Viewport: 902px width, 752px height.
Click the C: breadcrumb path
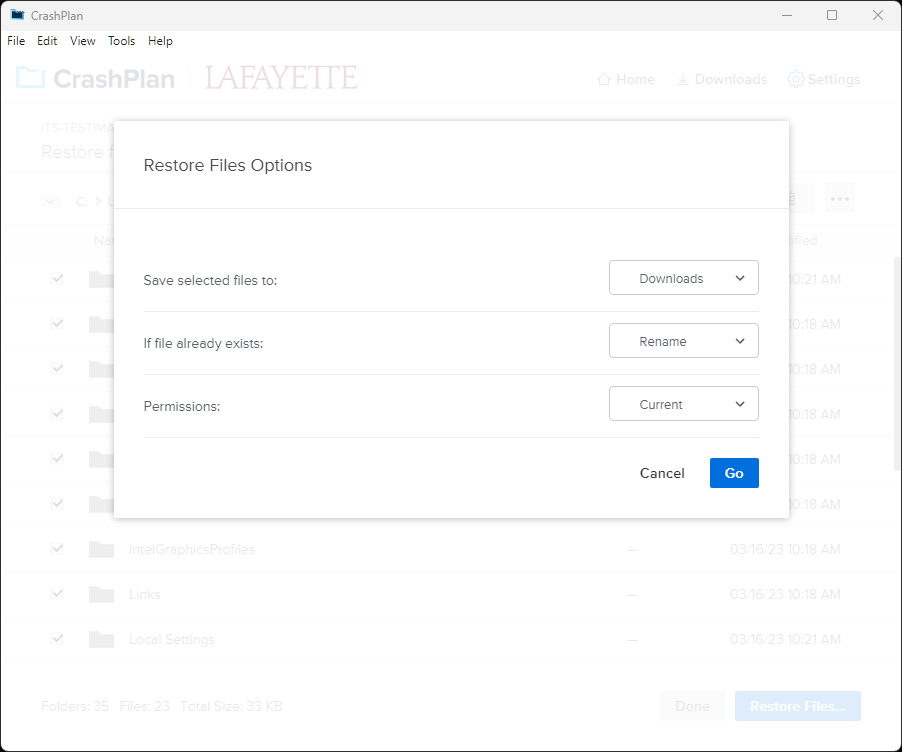pos(82,201)
